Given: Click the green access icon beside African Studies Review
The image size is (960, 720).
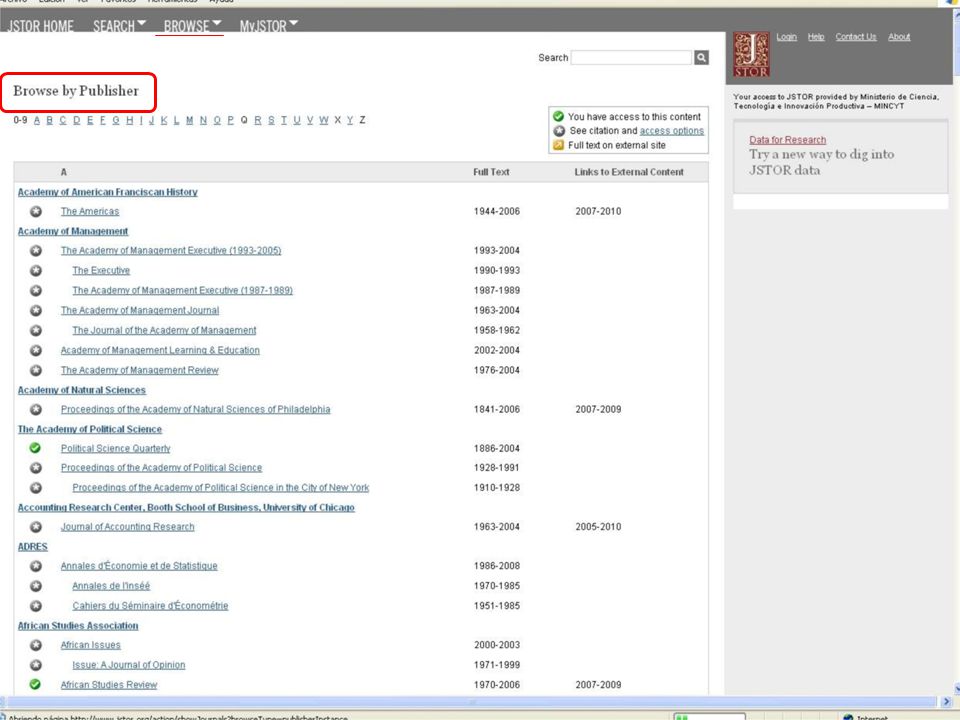Looking at the screenshot, I should [x=36, y=684].
